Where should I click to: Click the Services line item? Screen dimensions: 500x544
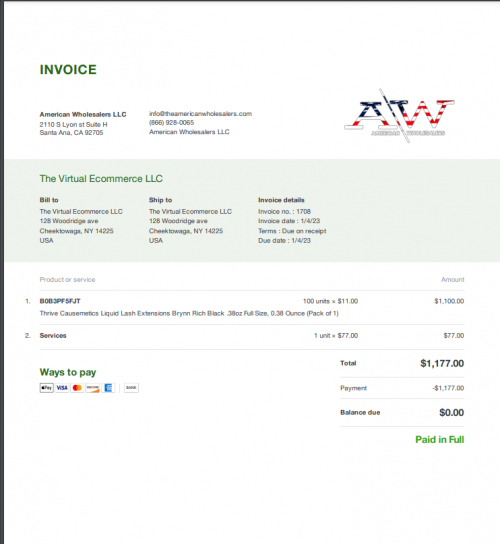[x=53, y=335]
